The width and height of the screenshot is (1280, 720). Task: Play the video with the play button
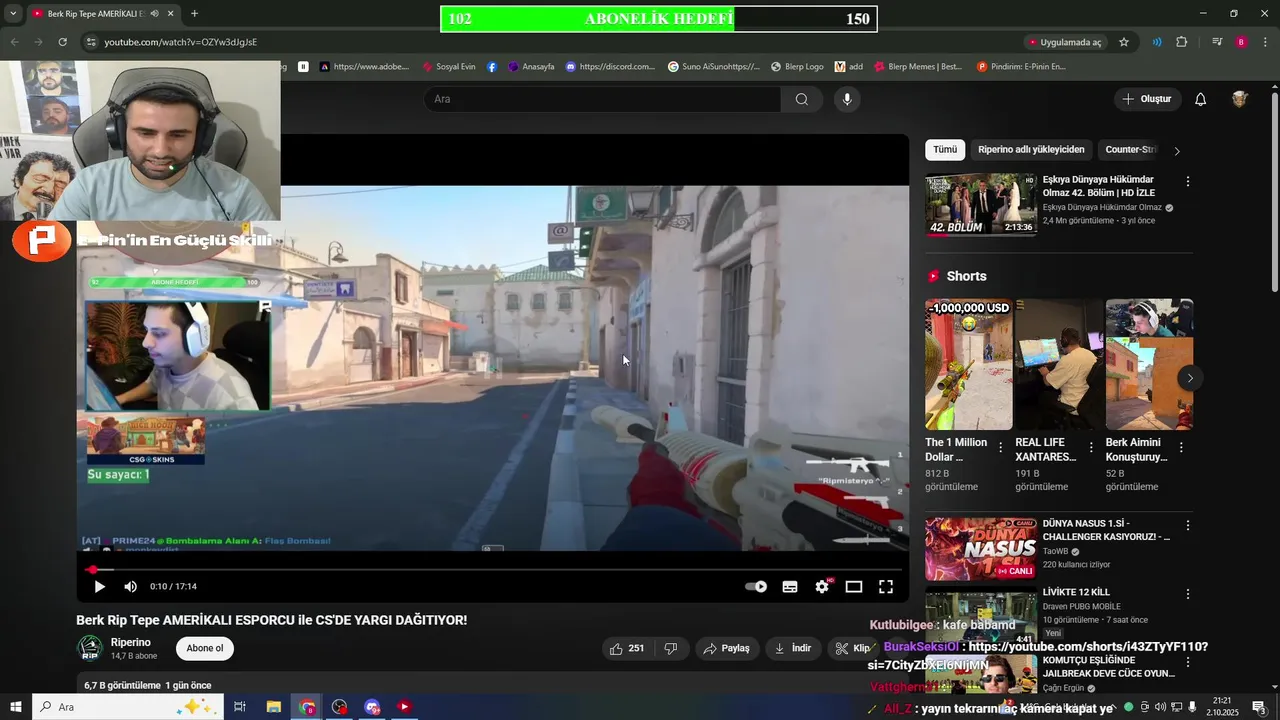99,587
